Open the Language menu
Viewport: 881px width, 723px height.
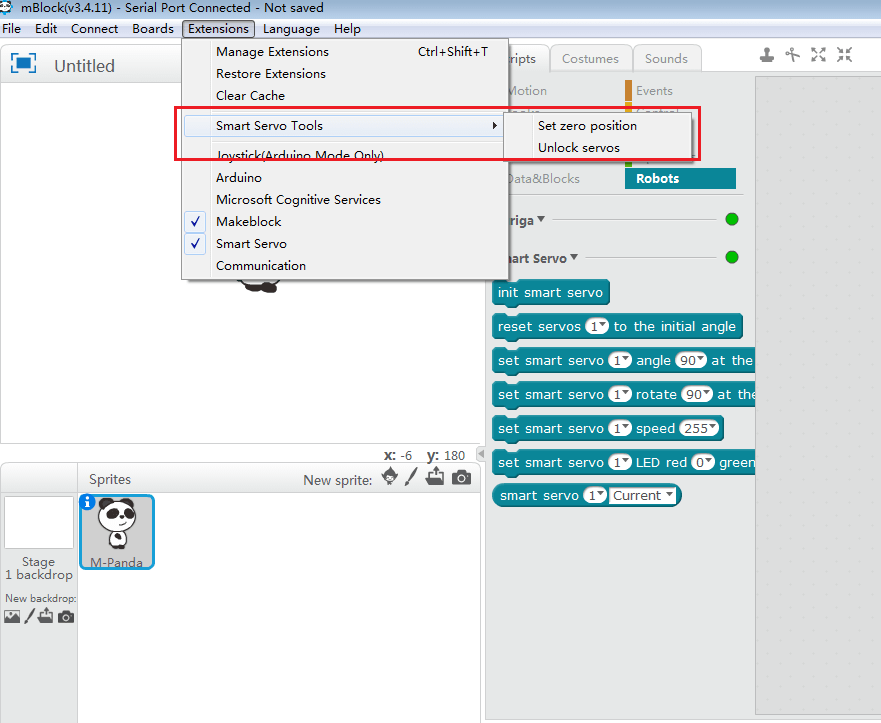pyautogui.click(x=291, y=29)
